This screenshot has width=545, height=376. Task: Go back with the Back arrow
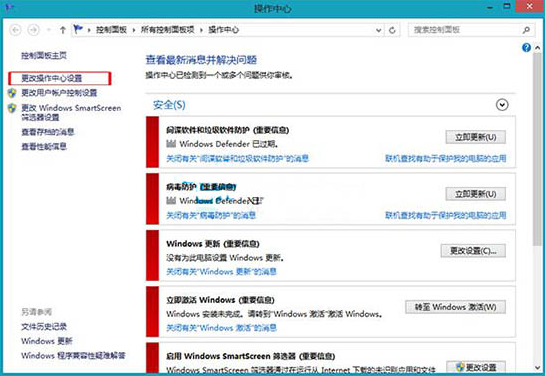[x=15, y=30]
